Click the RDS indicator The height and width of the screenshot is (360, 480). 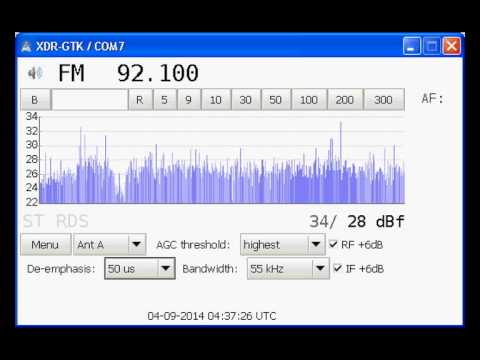(x=72, y=221)
